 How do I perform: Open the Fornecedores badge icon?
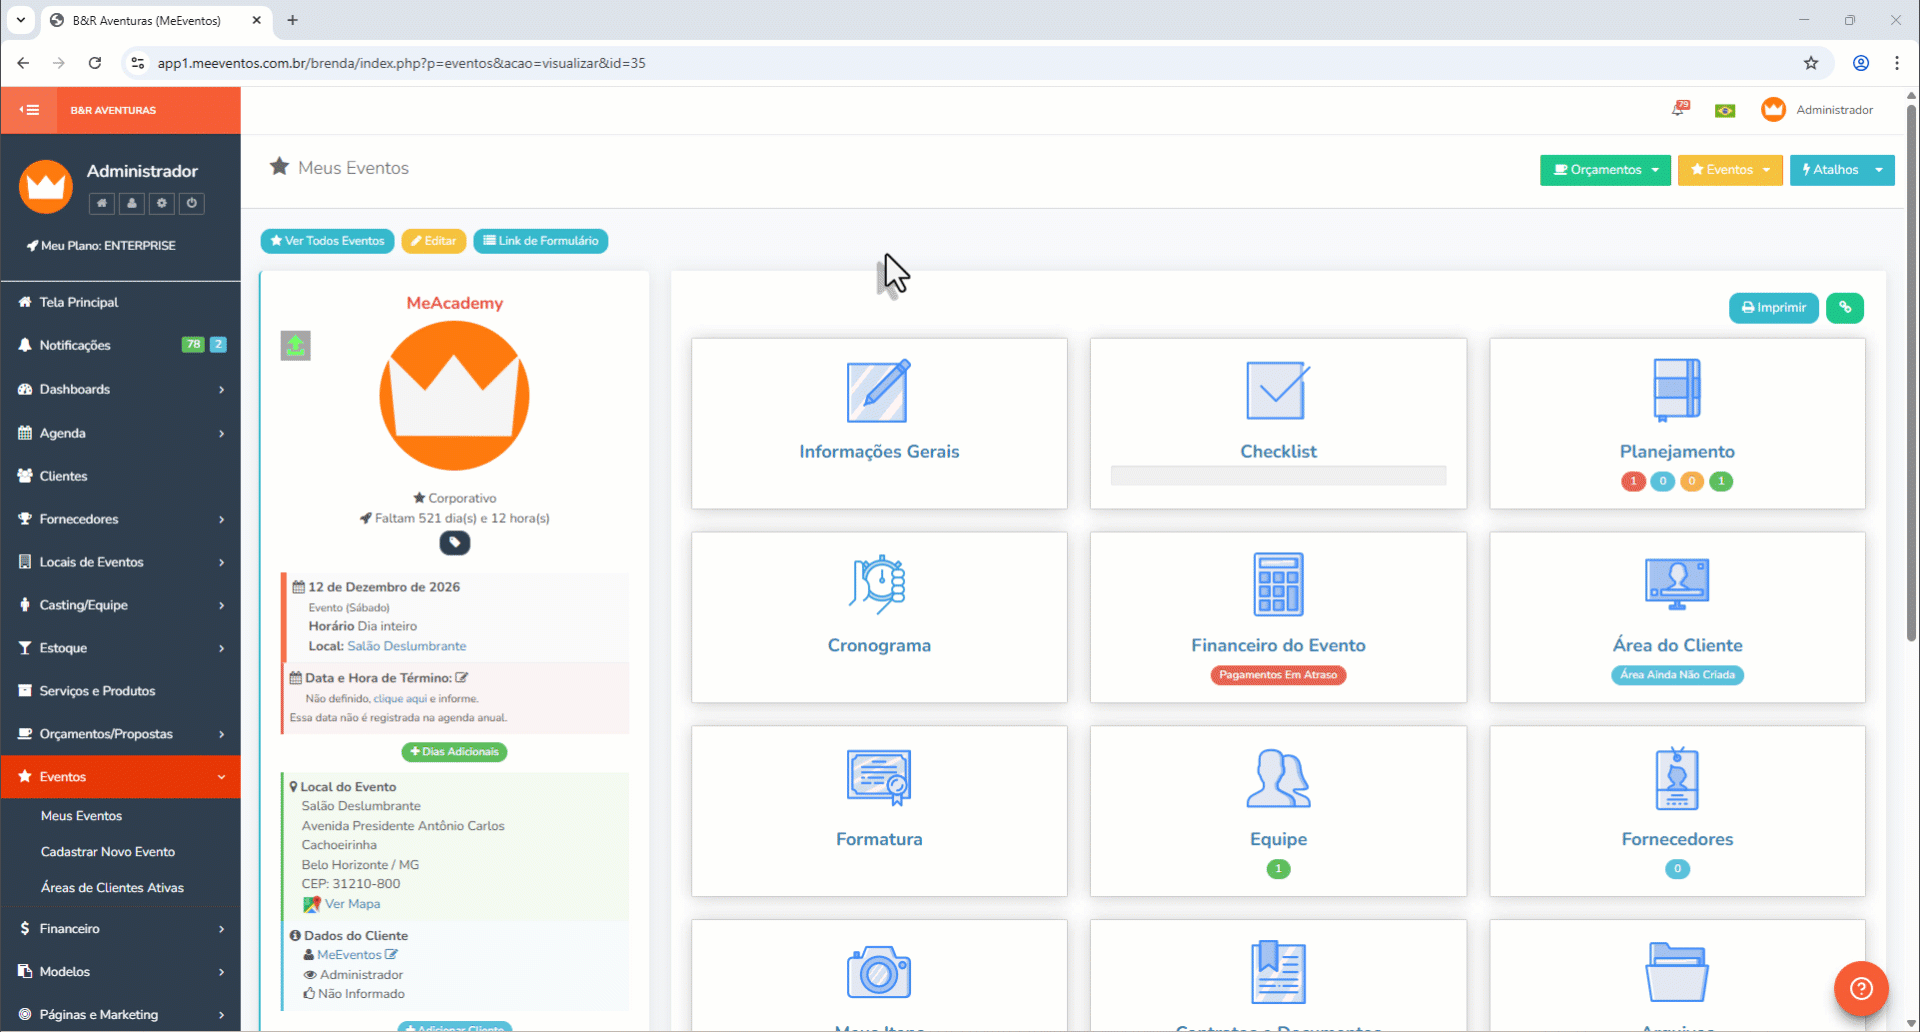click(1677, 778)
